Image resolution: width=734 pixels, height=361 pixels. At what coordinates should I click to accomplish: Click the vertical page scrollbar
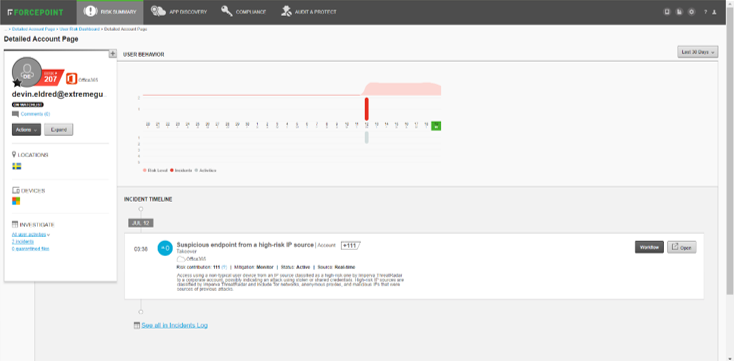730,150
